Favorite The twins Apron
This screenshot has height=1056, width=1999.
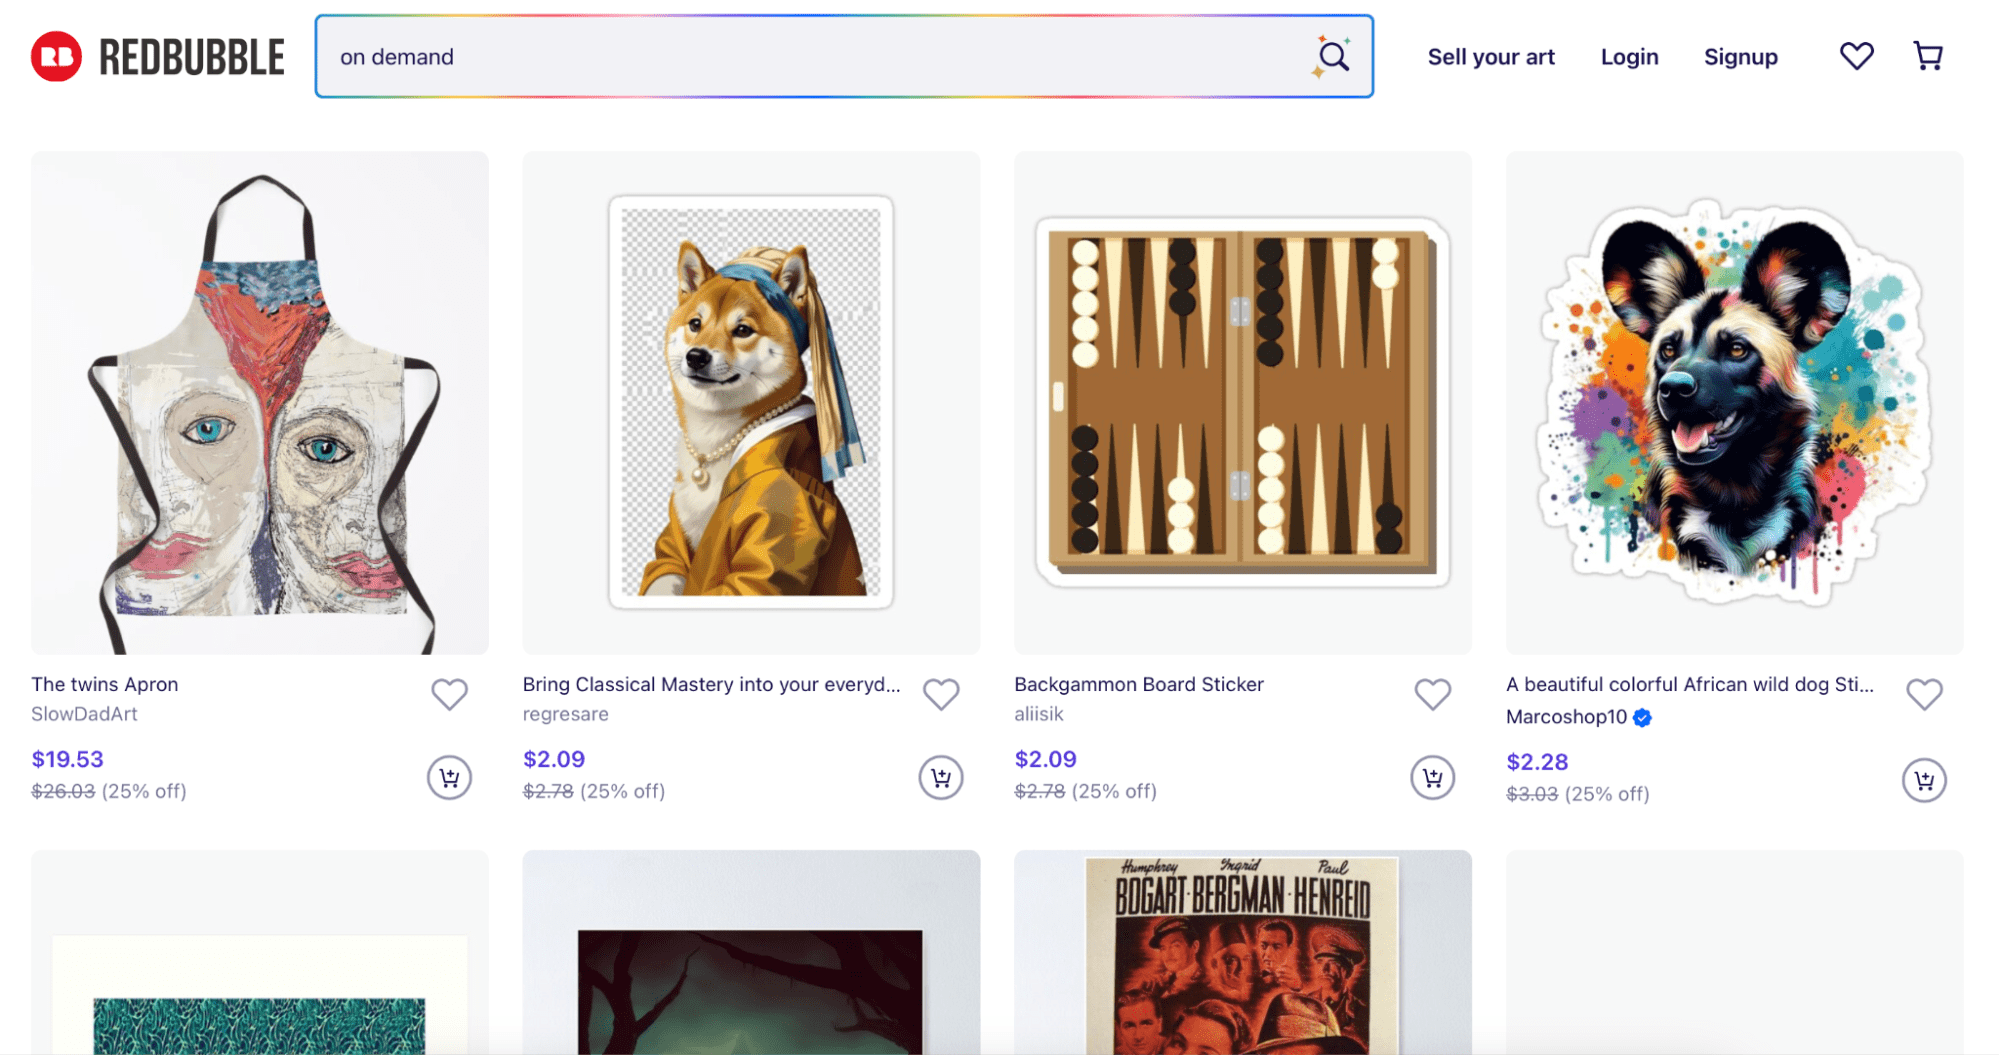click(x=449, y=693)
